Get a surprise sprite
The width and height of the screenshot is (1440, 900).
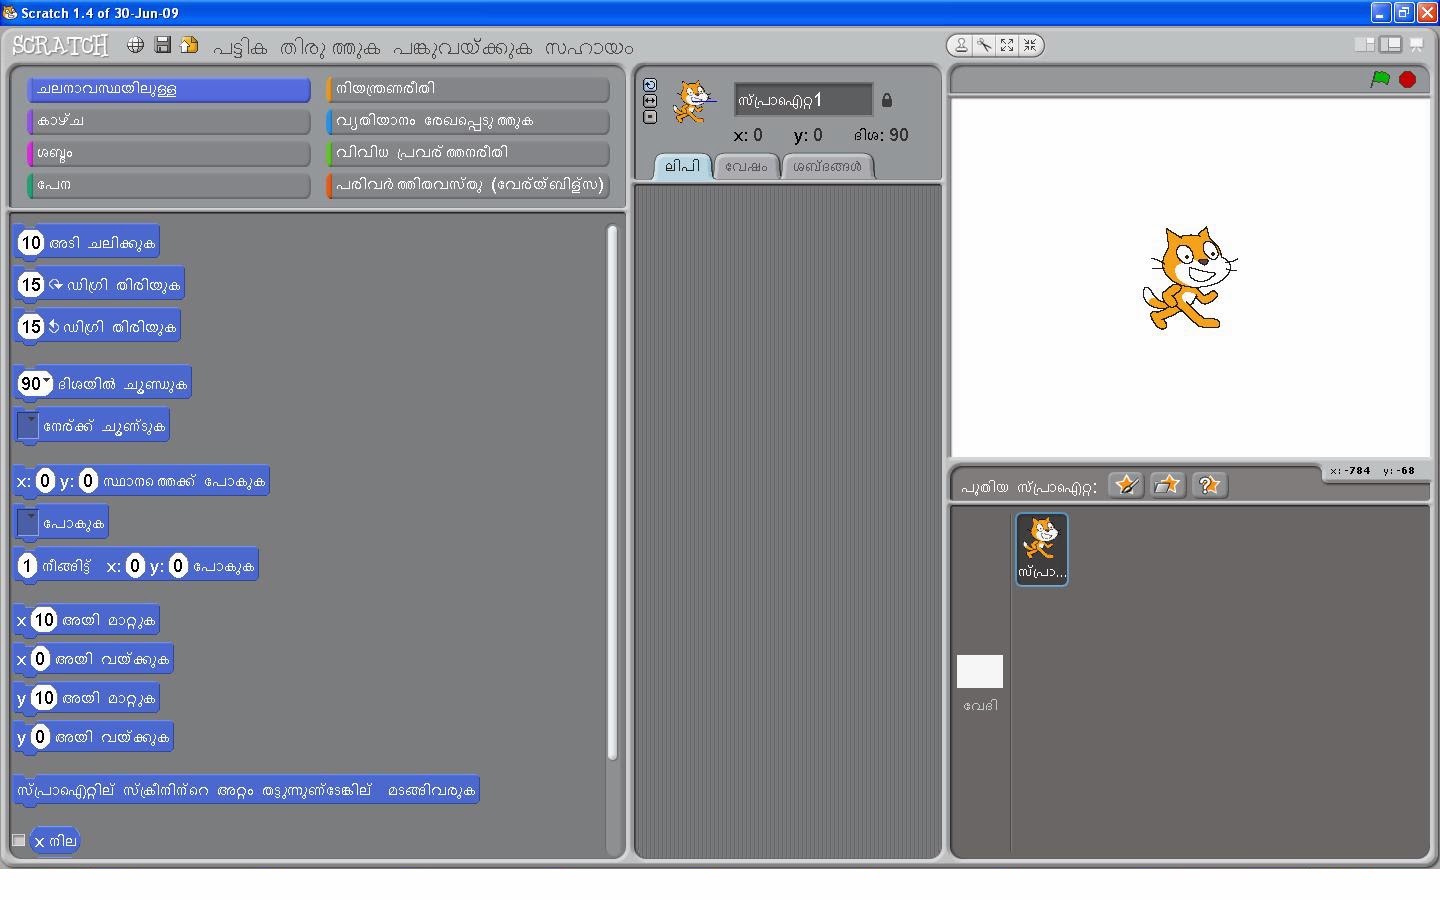pyautogui.click(x=1210, y=485)
